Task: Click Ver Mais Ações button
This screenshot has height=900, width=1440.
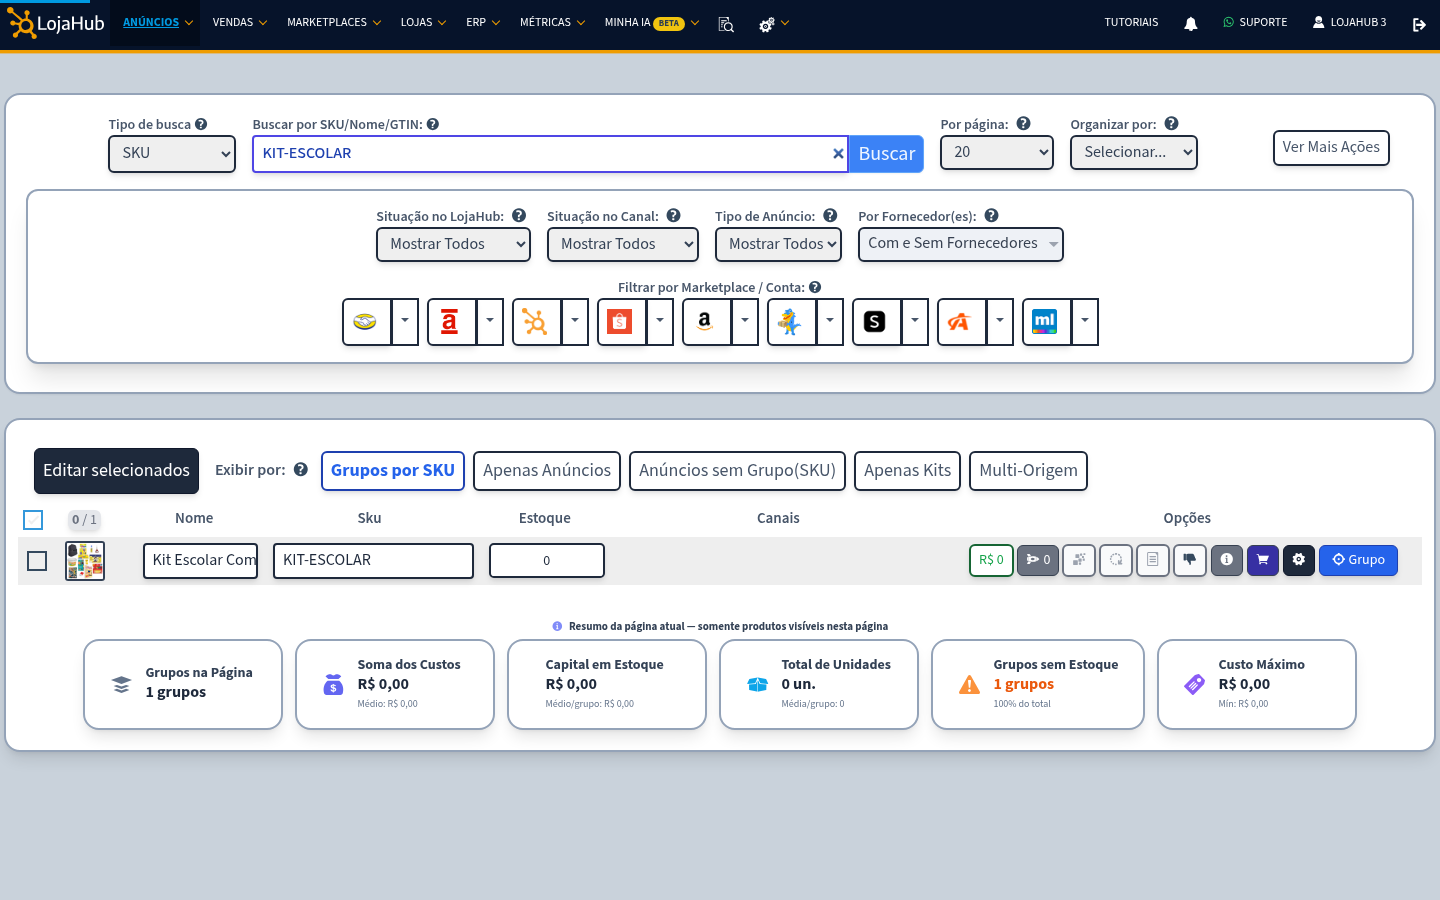Action: coord(1331,148)
